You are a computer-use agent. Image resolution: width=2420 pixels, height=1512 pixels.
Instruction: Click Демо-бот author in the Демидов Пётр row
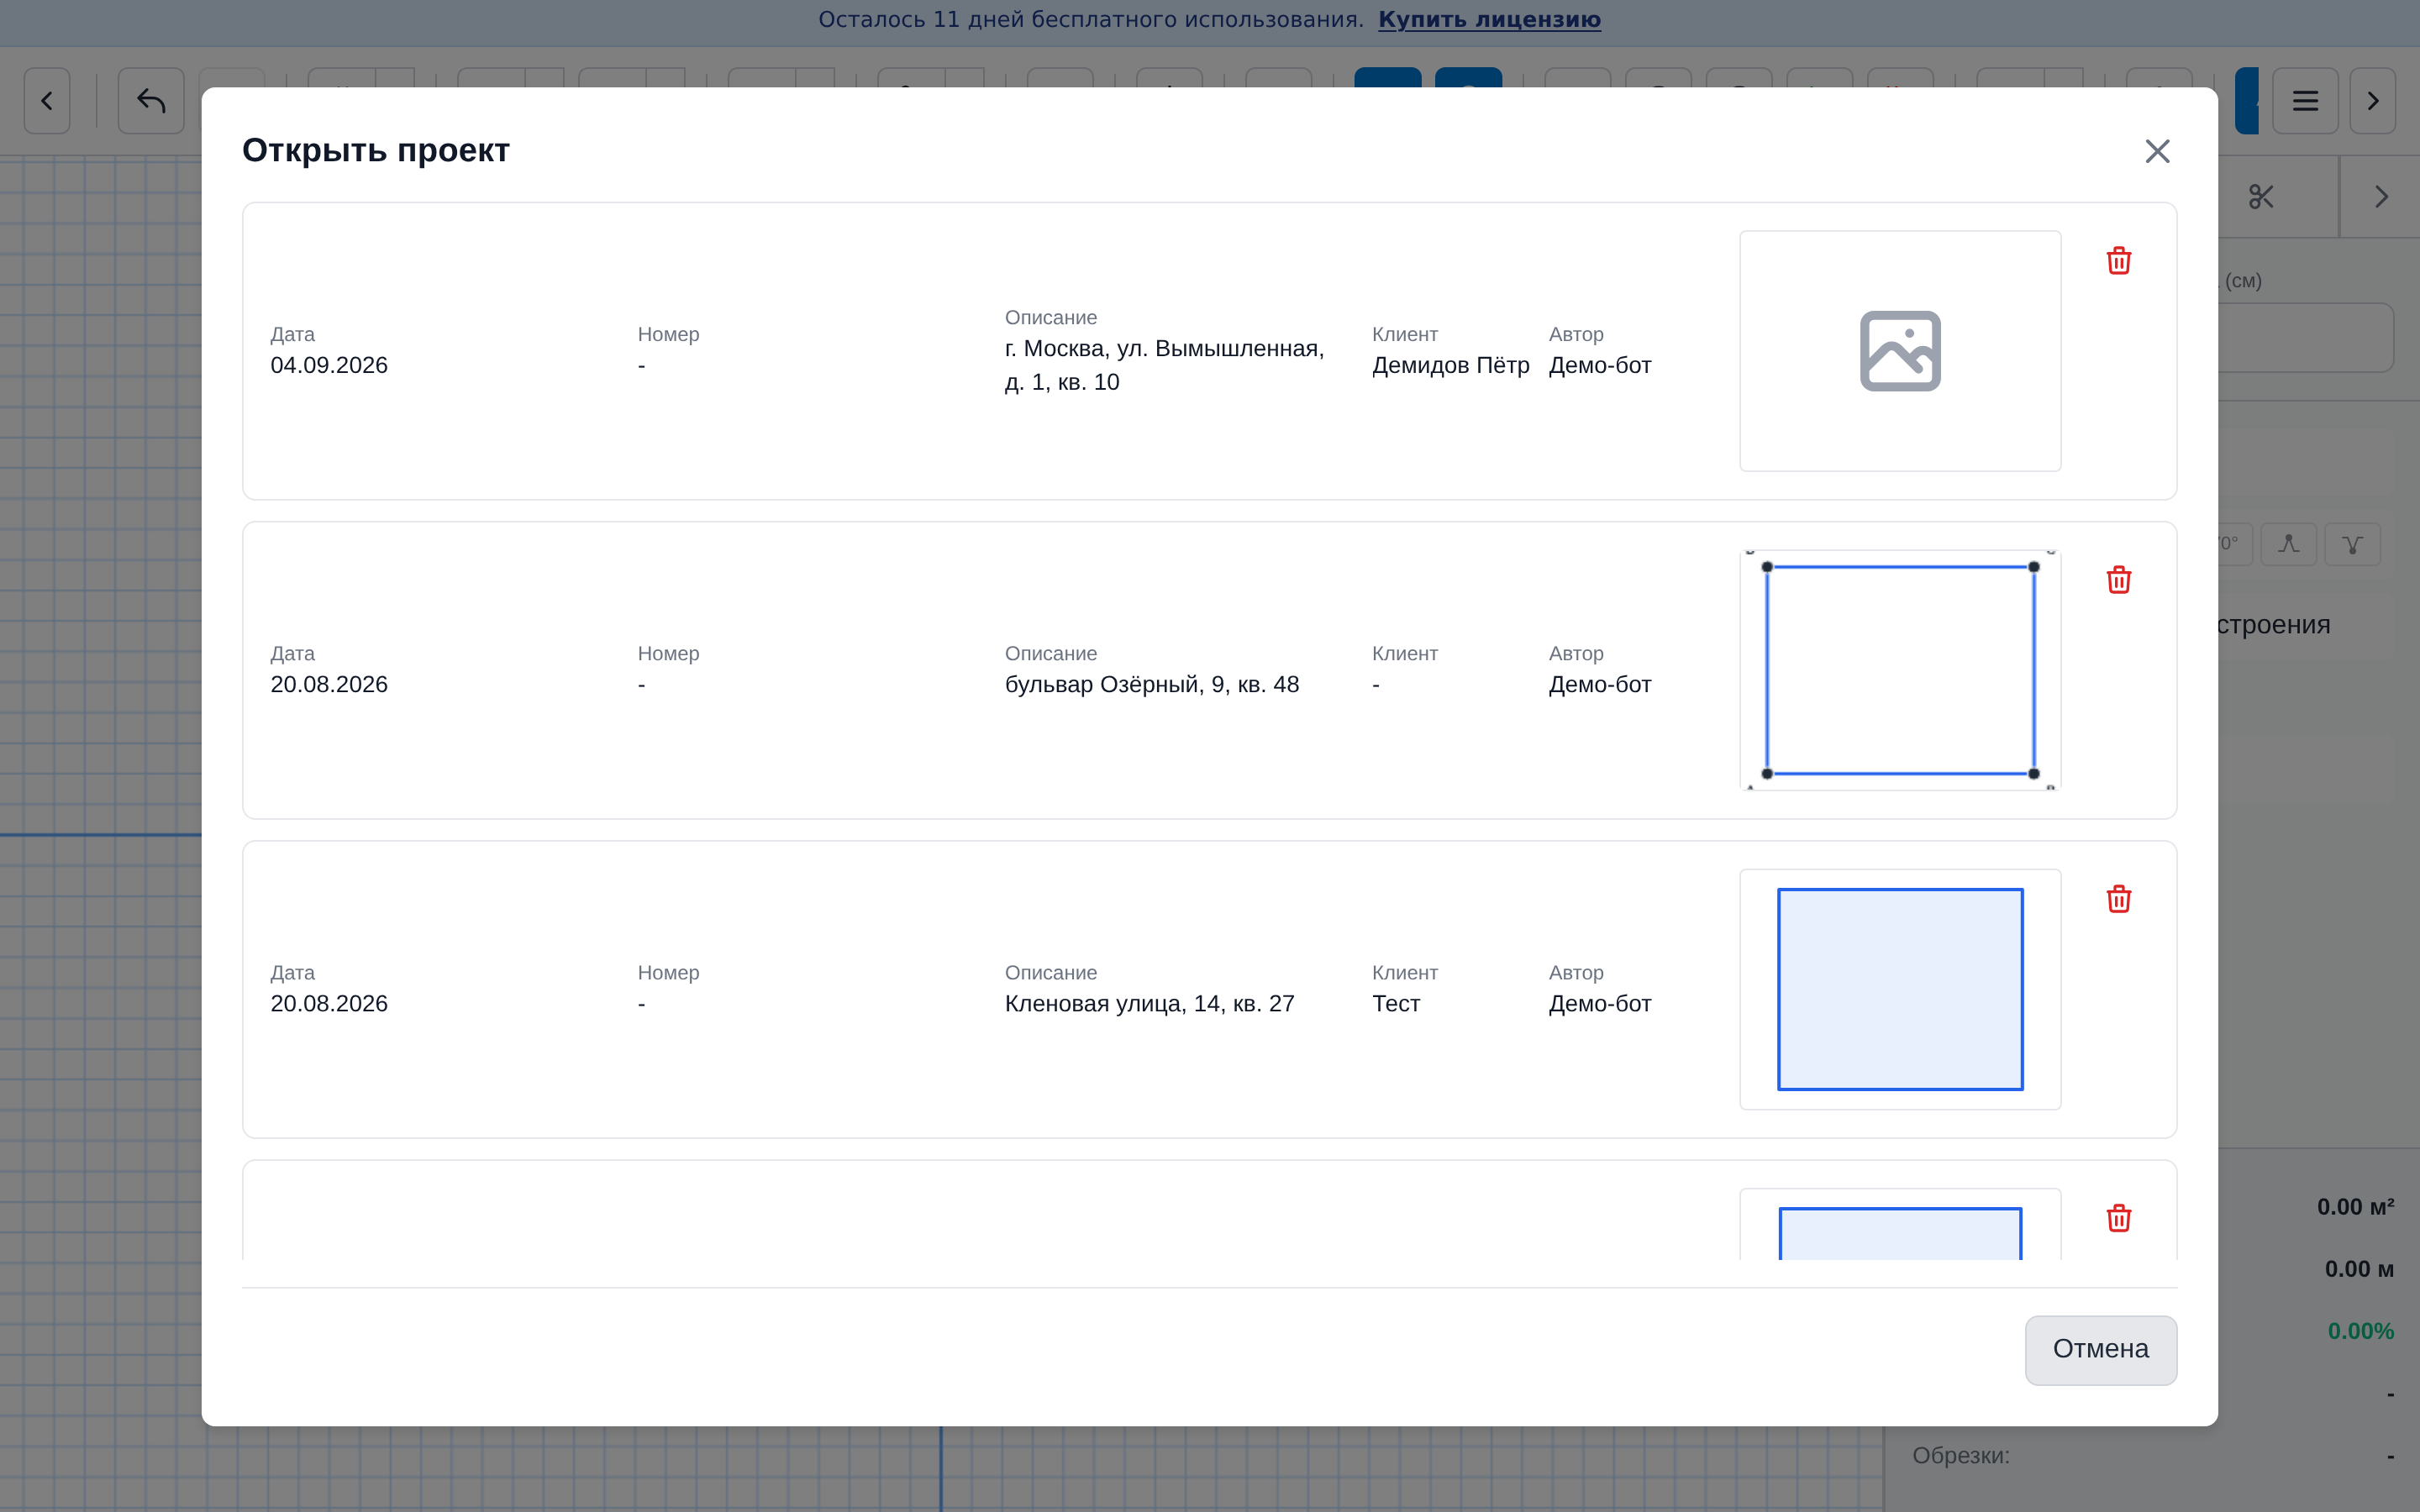[x=1600, y=365]
